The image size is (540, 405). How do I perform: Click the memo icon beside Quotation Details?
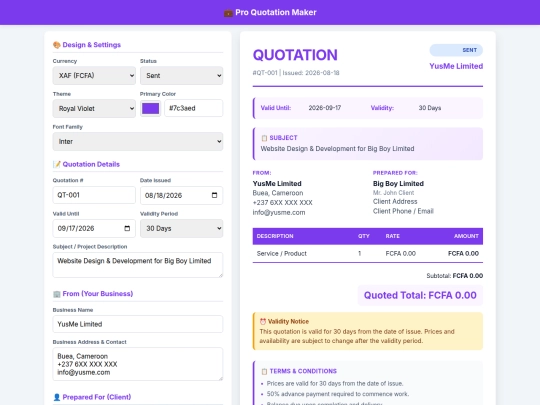[x=56, y=164]
